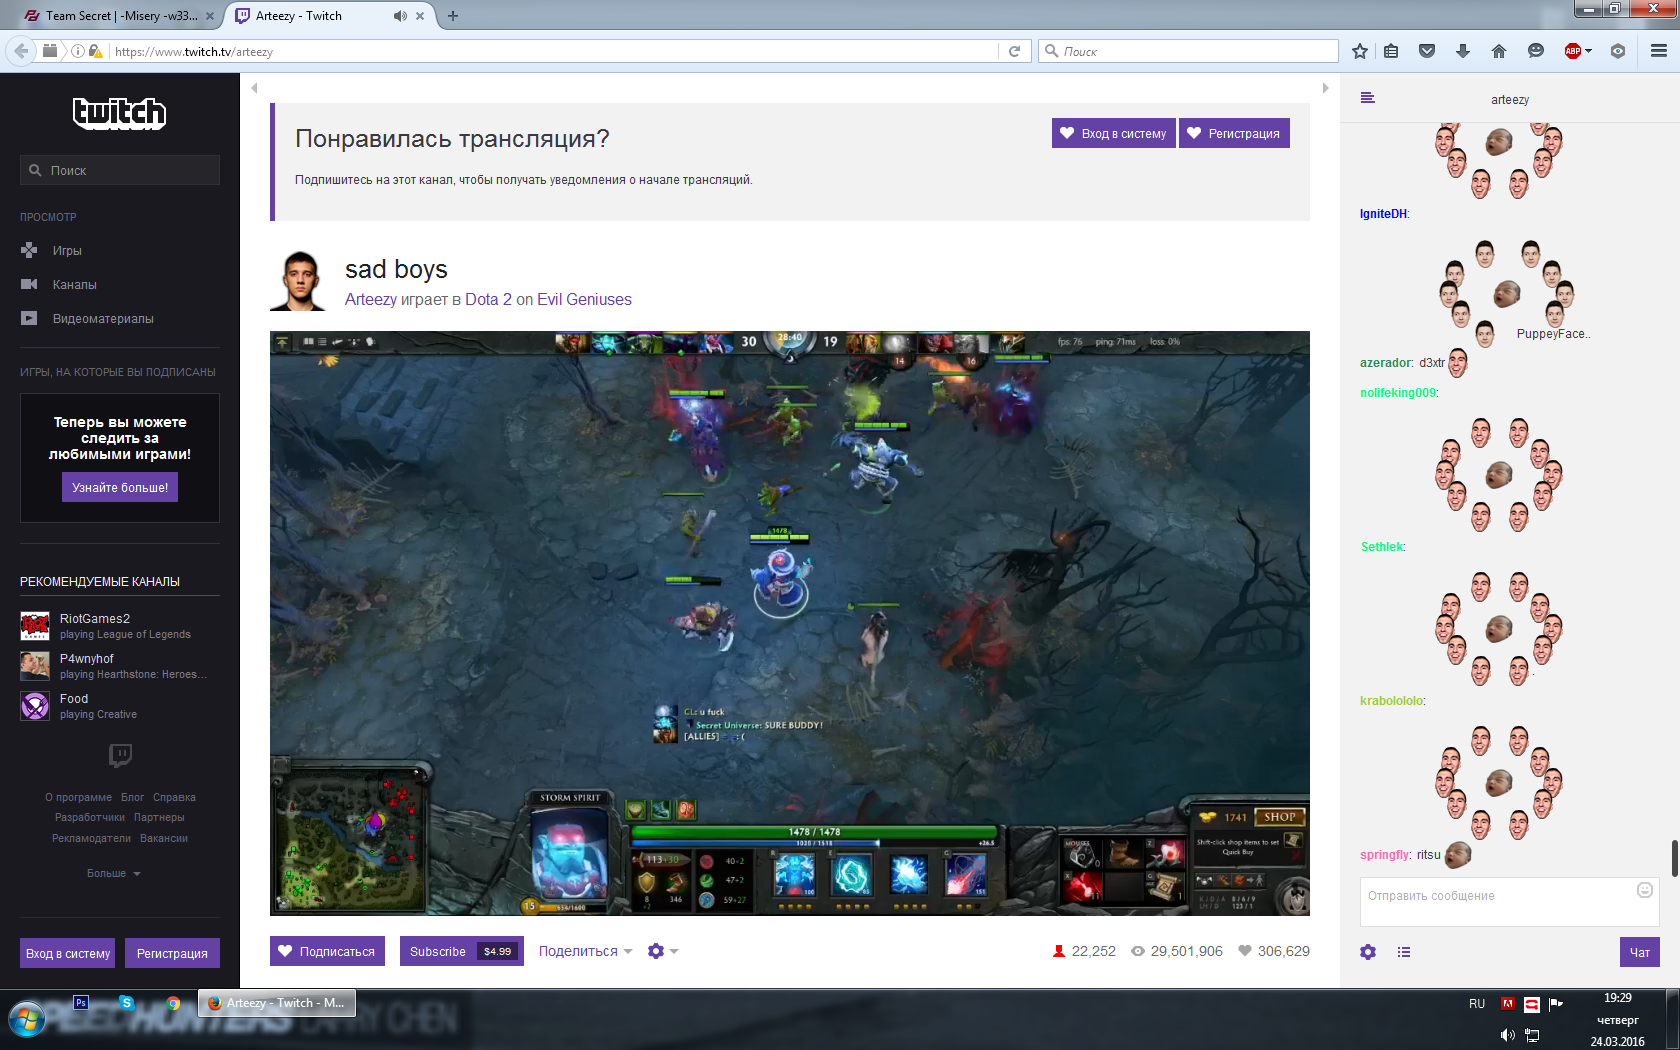Viewport: 1680px width, 1050px height.
Task: Open Игры in the sidebar menu
Action: pos(67,251)
